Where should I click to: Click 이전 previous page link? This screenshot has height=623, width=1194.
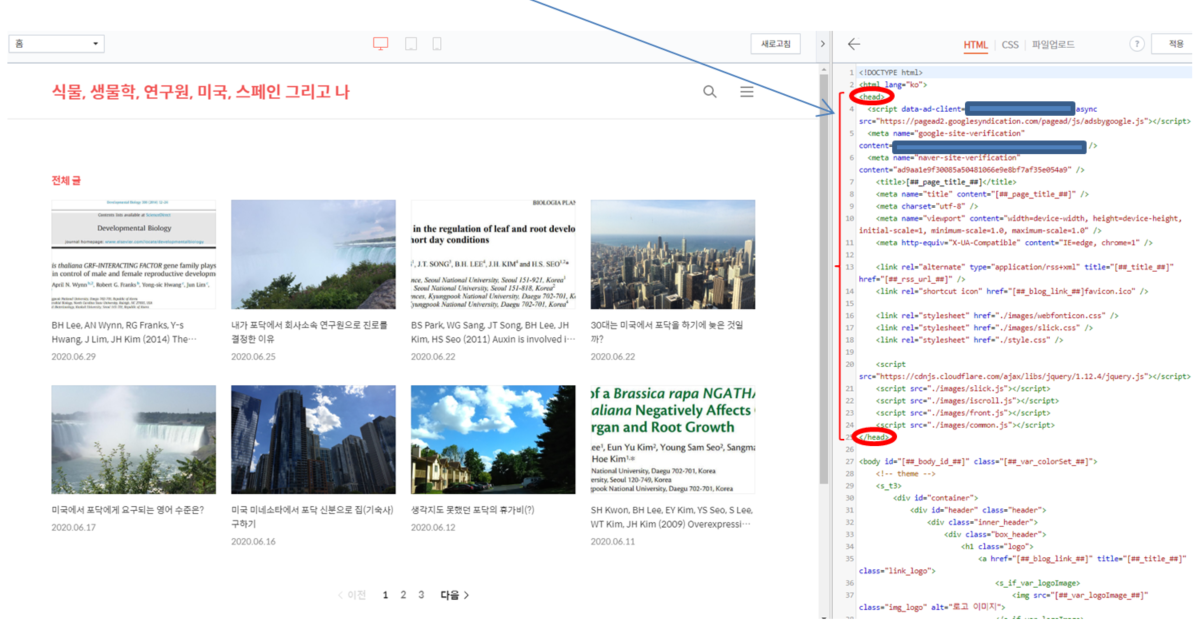click(x=352, y=596)
